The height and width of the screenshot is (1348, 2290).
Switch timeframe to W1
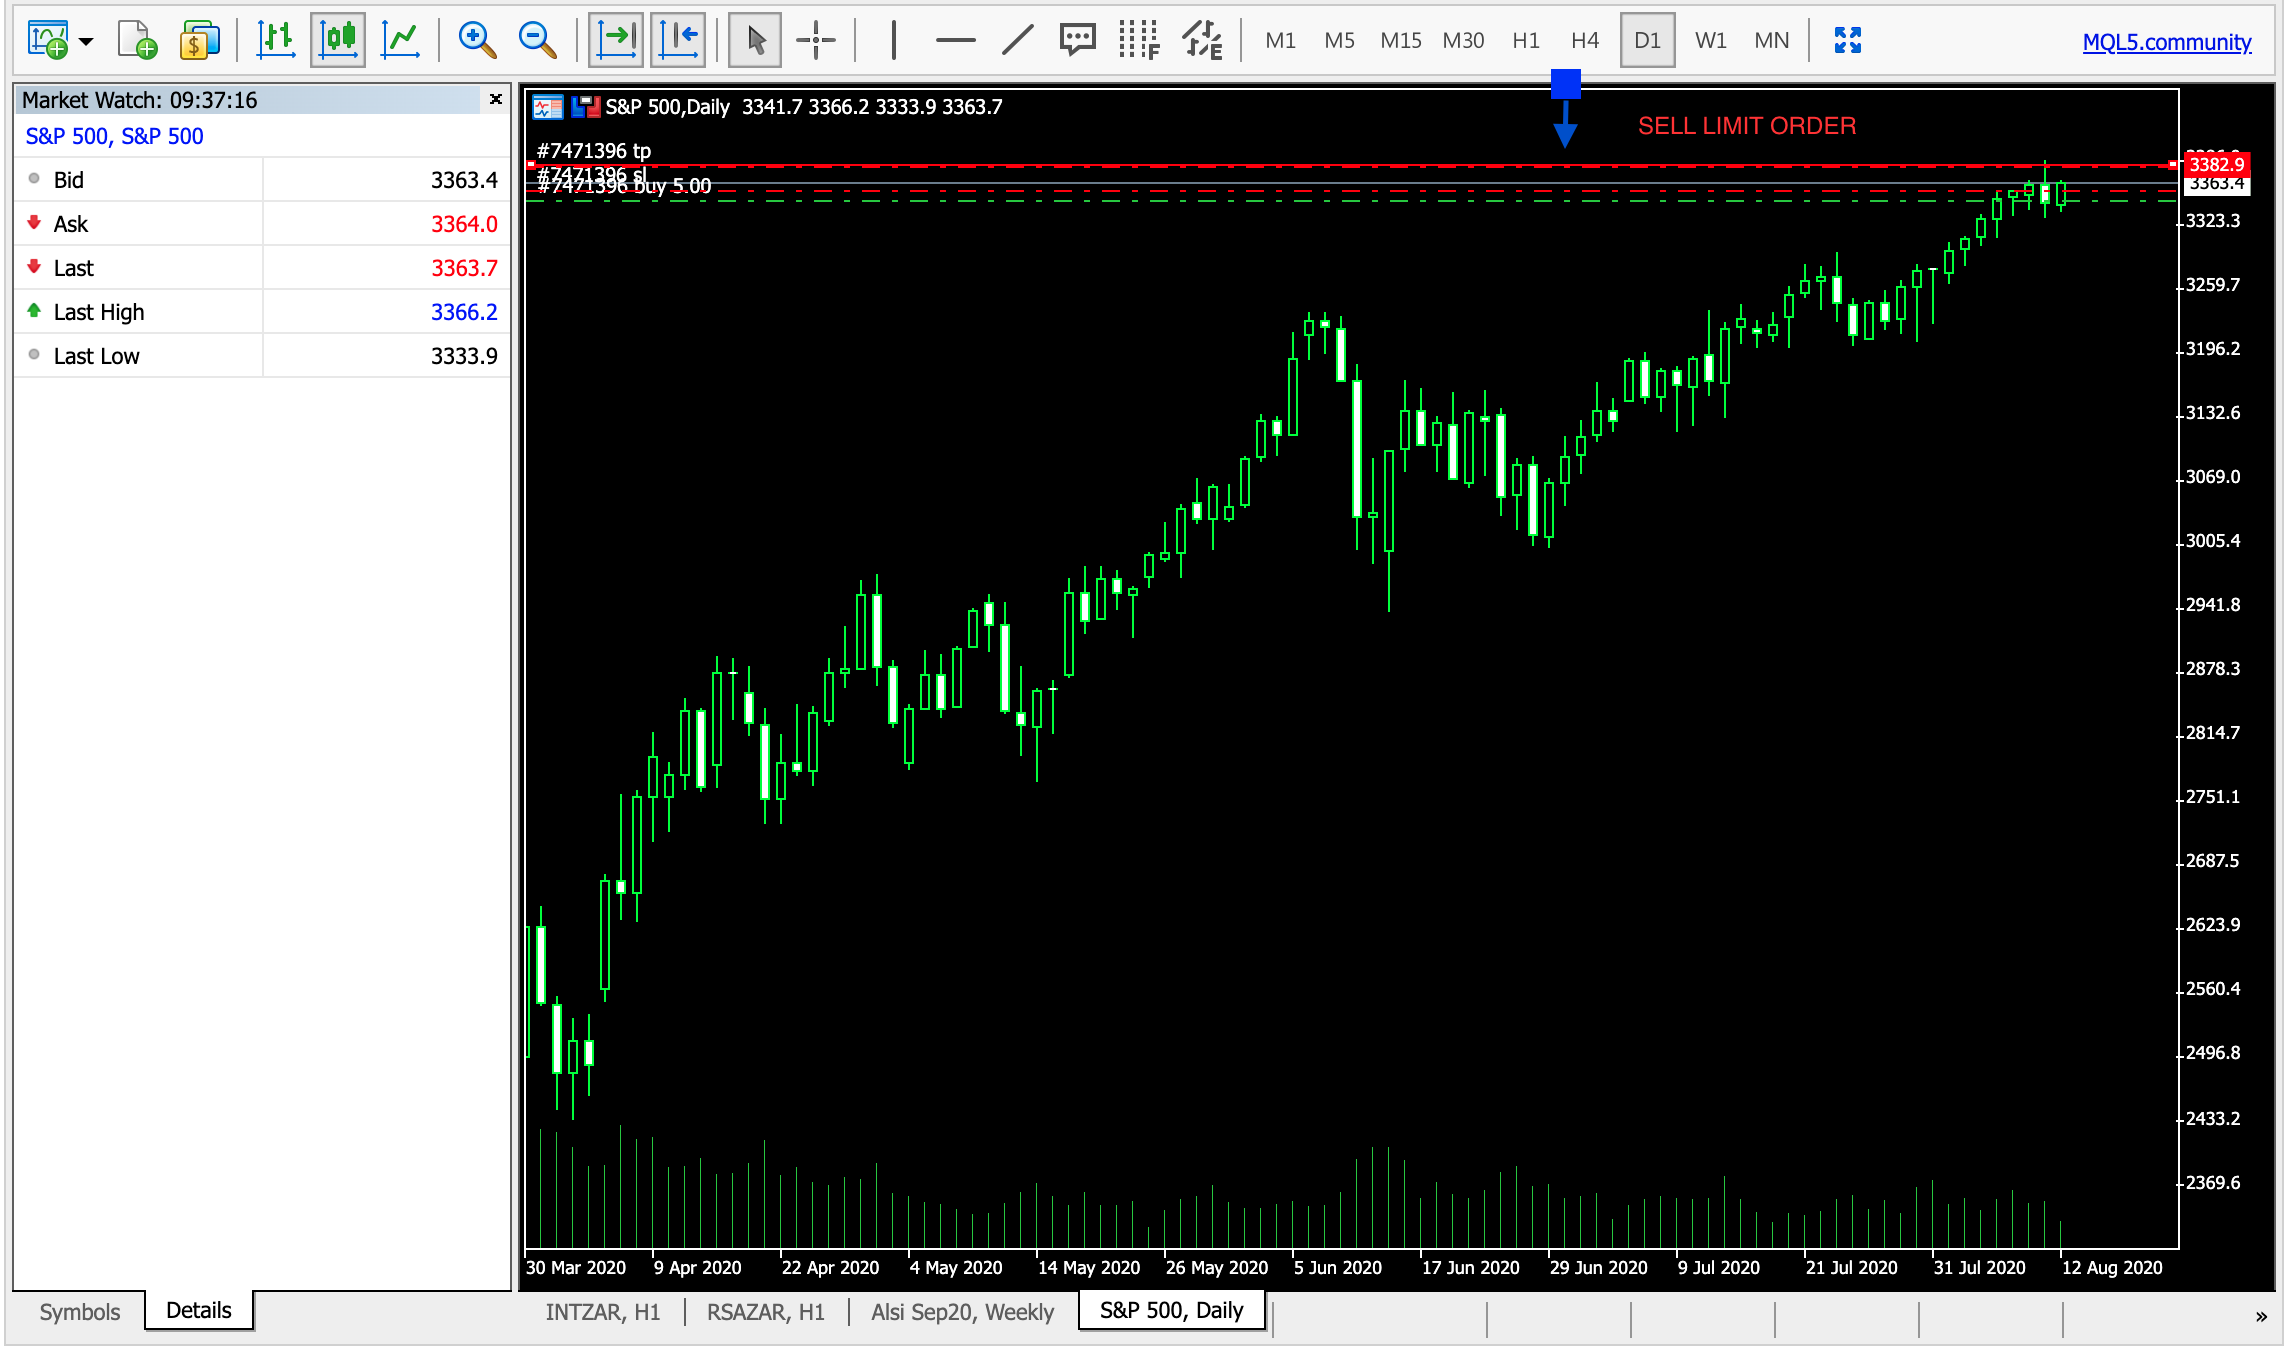(x=1710, y=41)
